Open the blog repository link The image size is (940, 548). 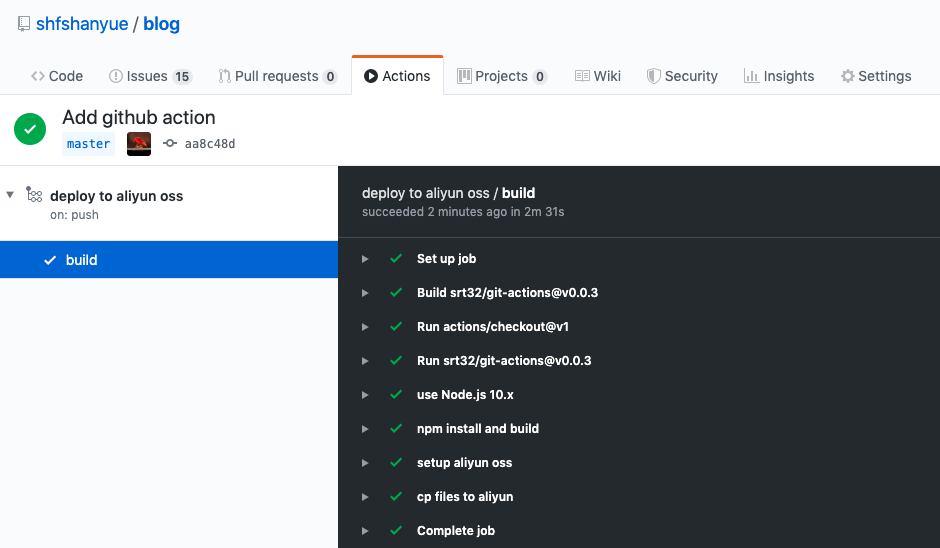(x=162, y=24)
